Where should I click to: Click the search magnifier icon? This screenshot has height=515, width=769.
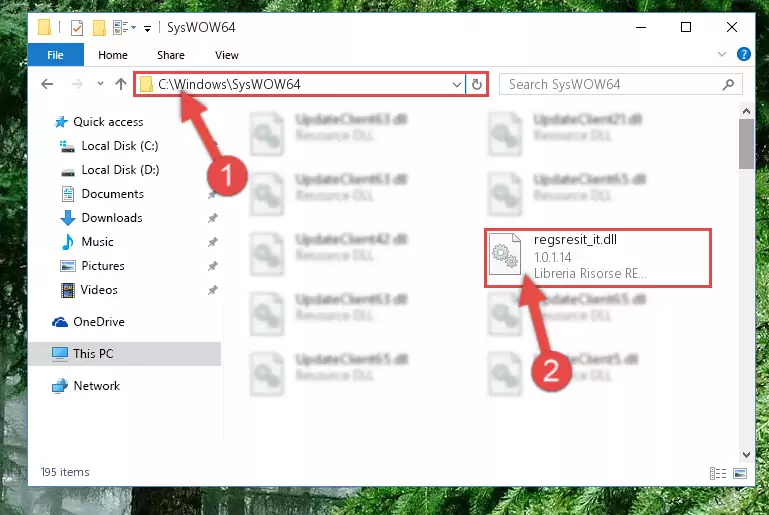click(728, 84)
